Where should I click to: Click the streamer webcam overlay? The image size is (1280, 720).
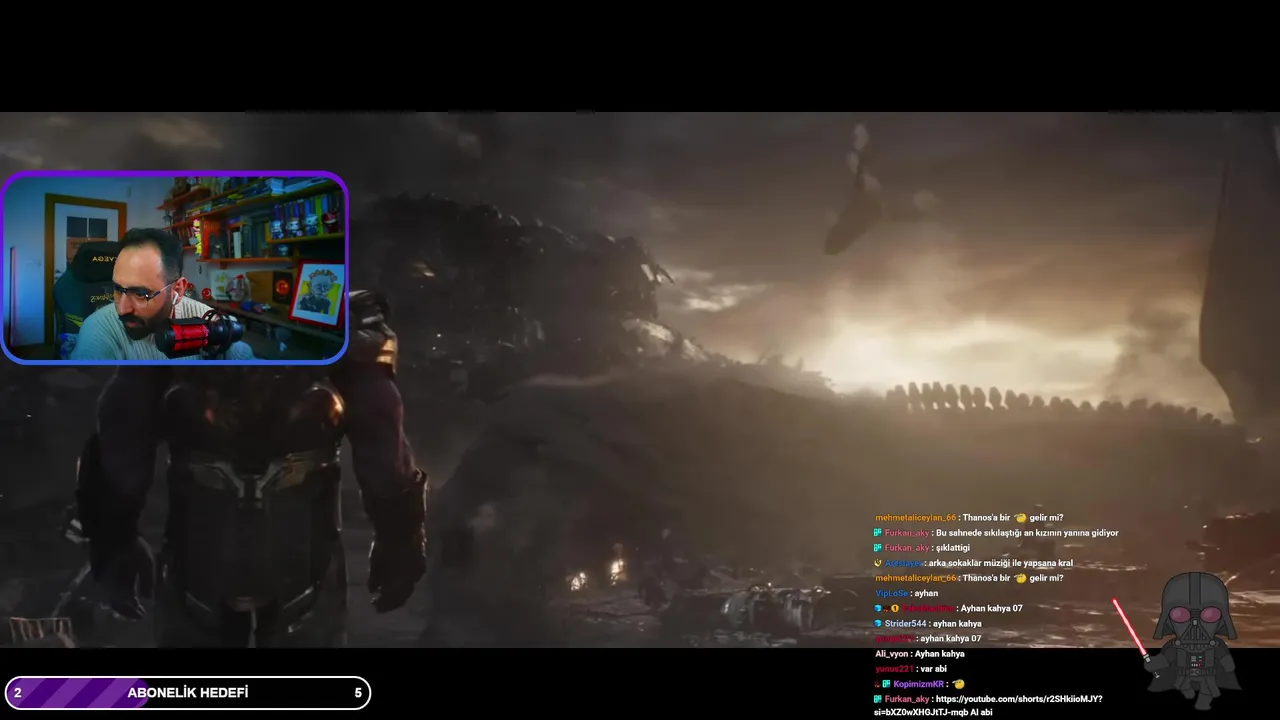[x=174, y=267]
